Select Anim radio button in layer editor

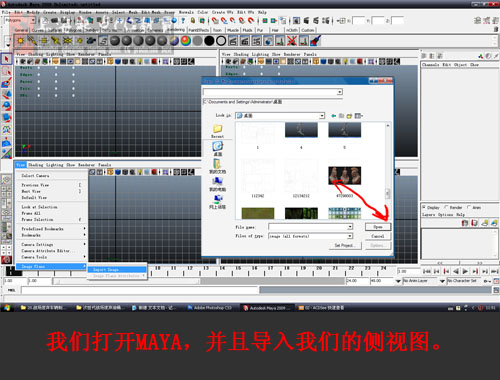pos(469,207)
